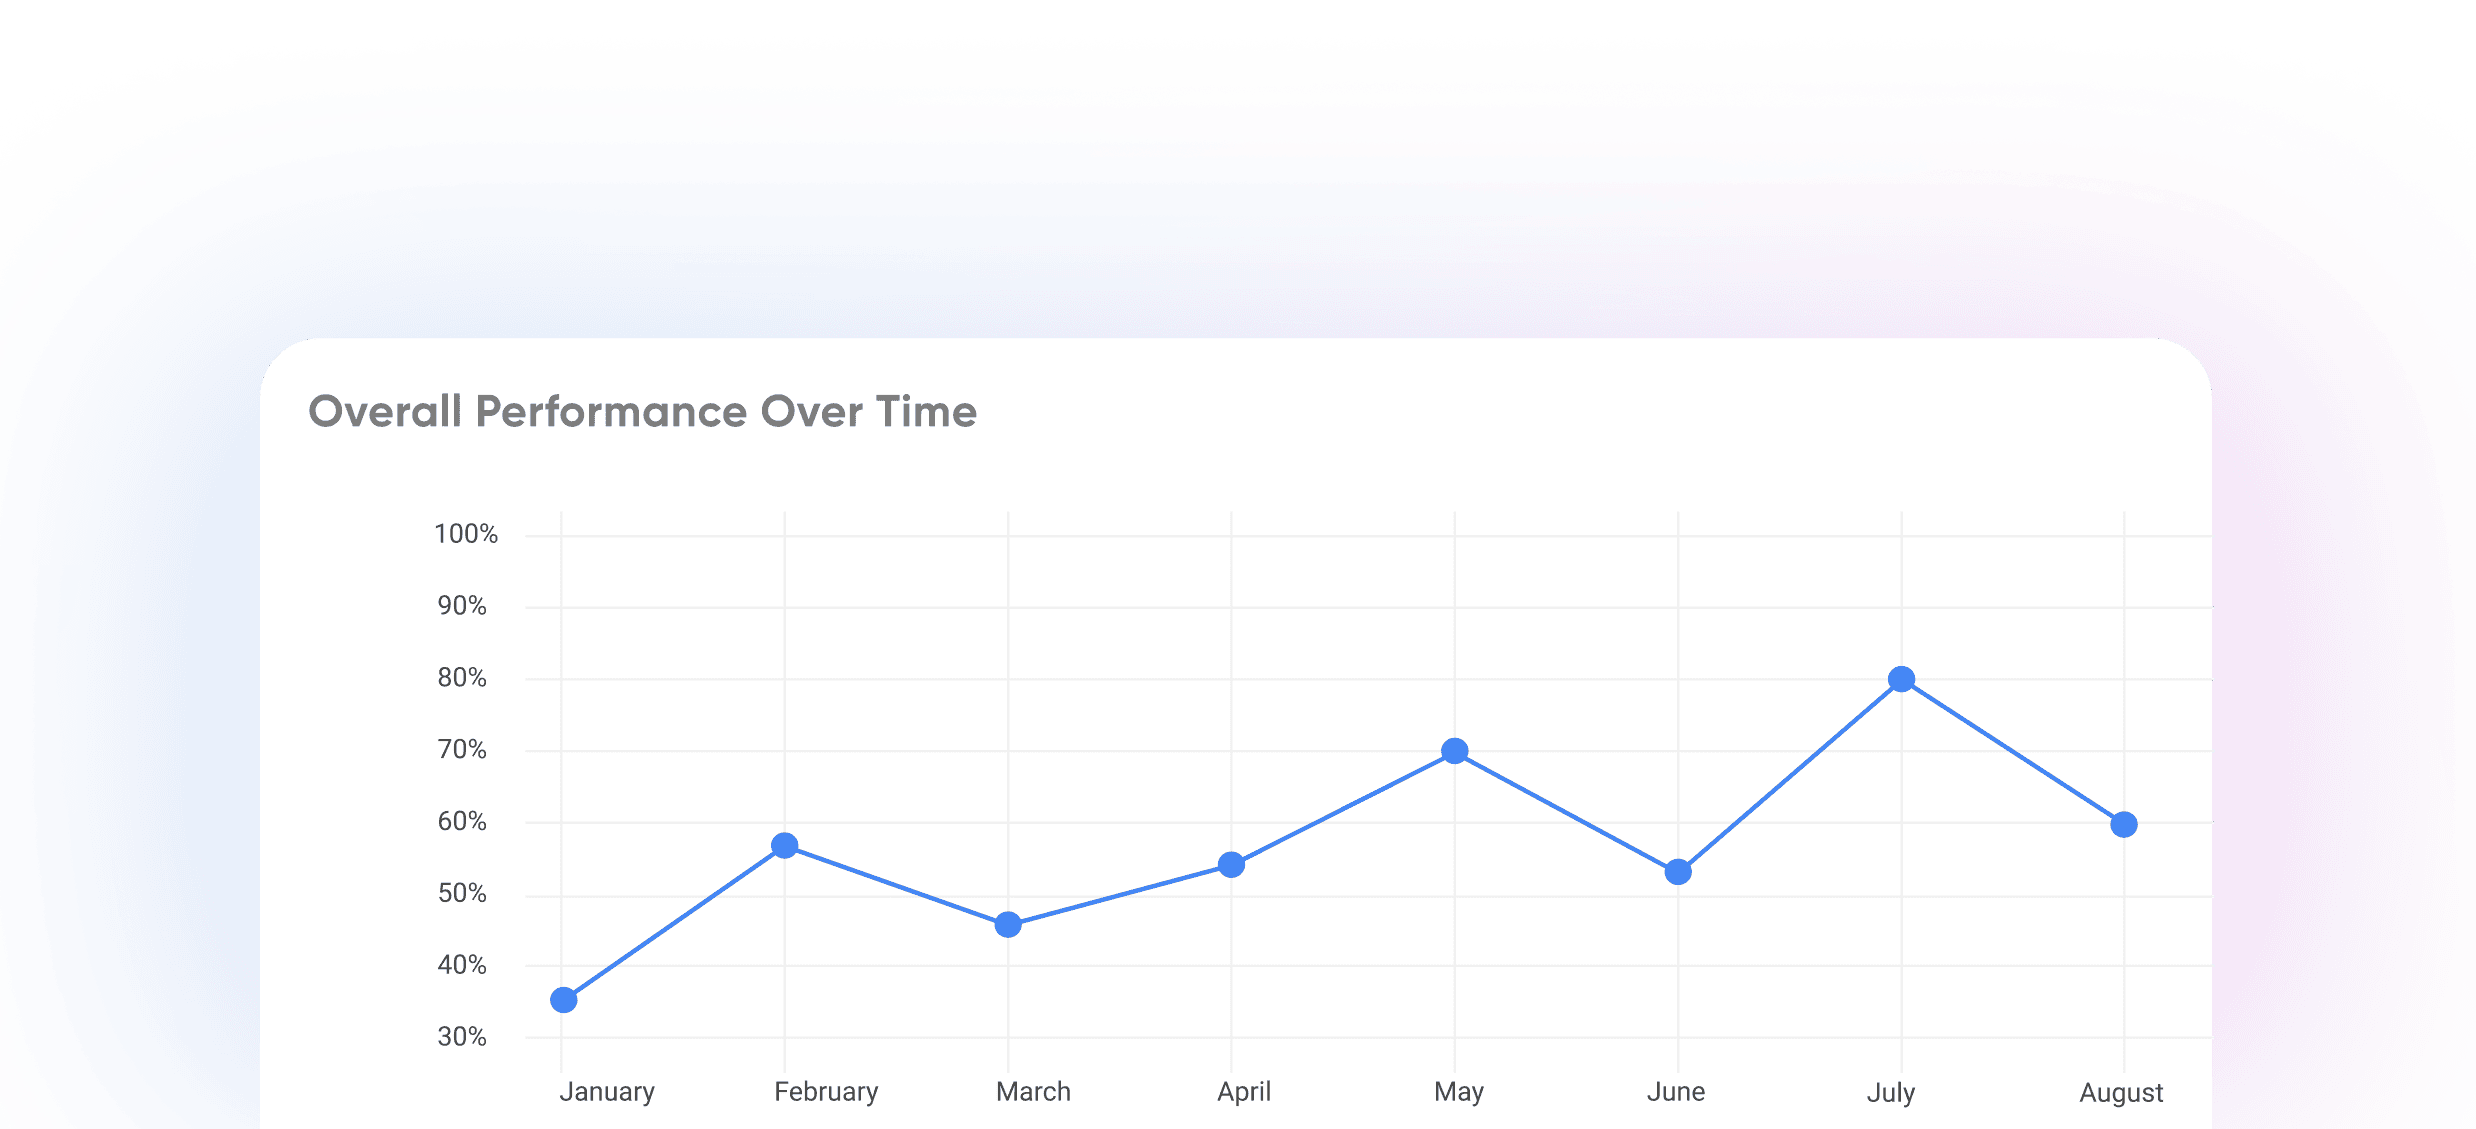Click the January axis label

(607, 1092)
